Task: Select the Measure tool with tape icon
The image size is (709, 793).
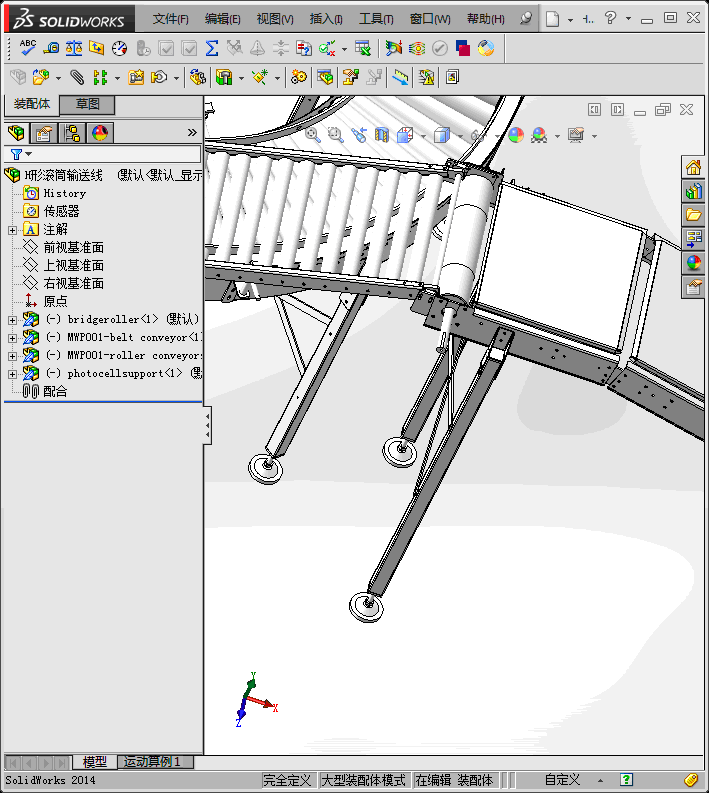Action: click(51, 48)
